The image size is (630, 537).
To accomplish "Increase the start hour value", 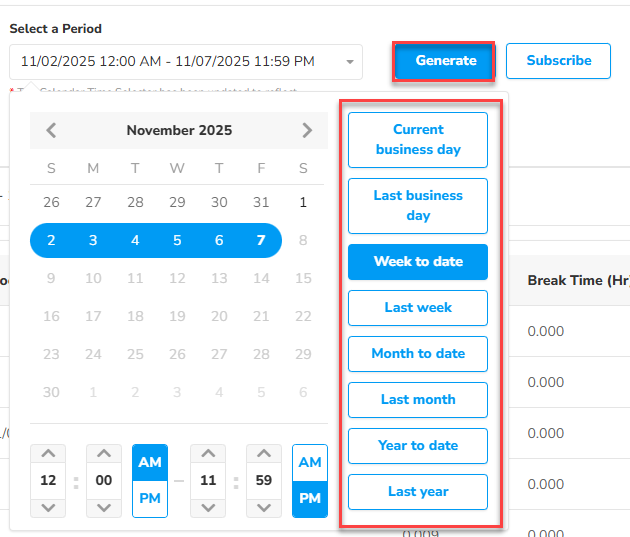I will pos(48,455).
